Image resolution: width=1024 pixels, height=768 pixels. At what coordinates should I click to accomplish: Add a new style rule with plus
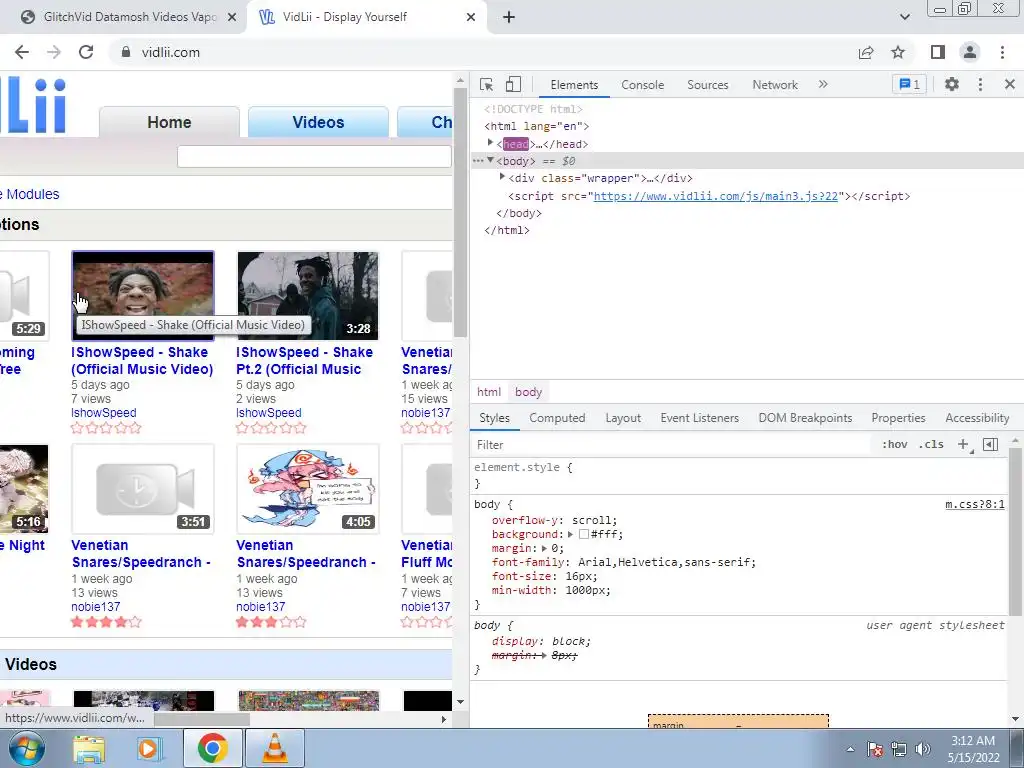[963, 445]
